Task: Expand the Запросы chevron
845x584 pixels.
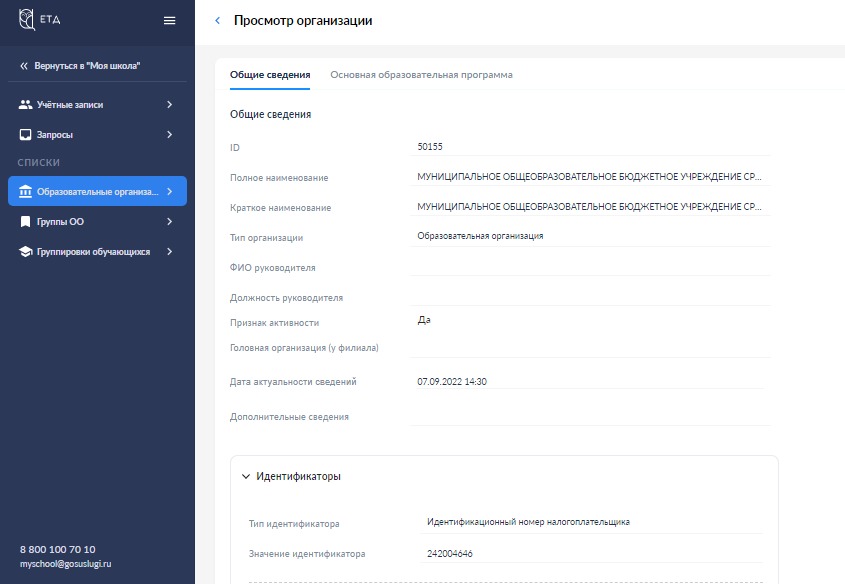Action: [x=170, y=135]
